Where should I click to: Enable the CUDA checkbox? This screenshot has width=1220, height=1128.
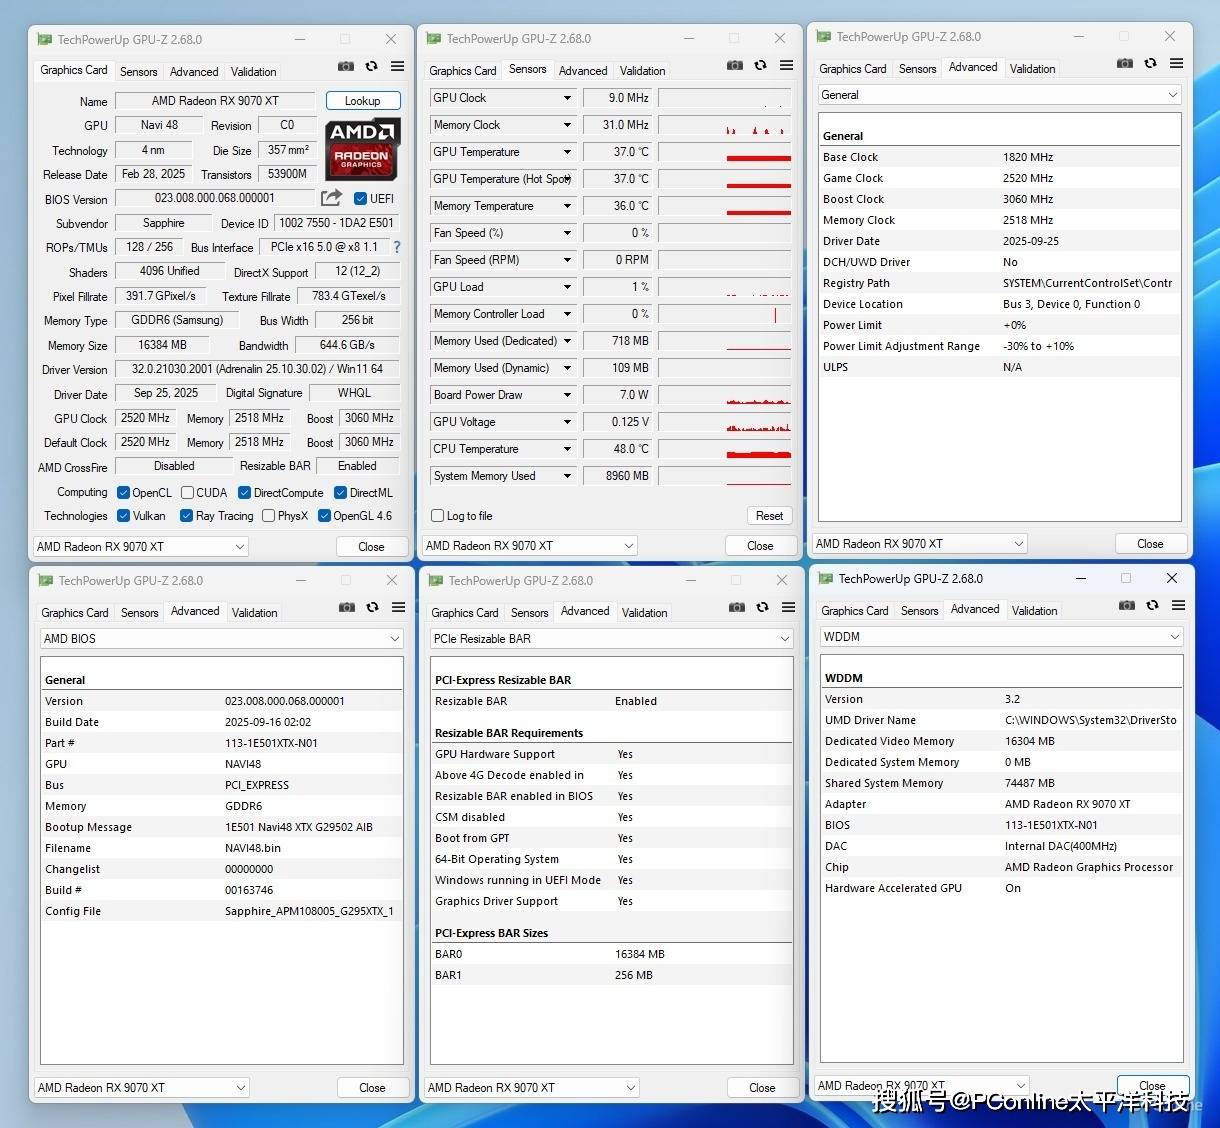click(x=187, y=493)
